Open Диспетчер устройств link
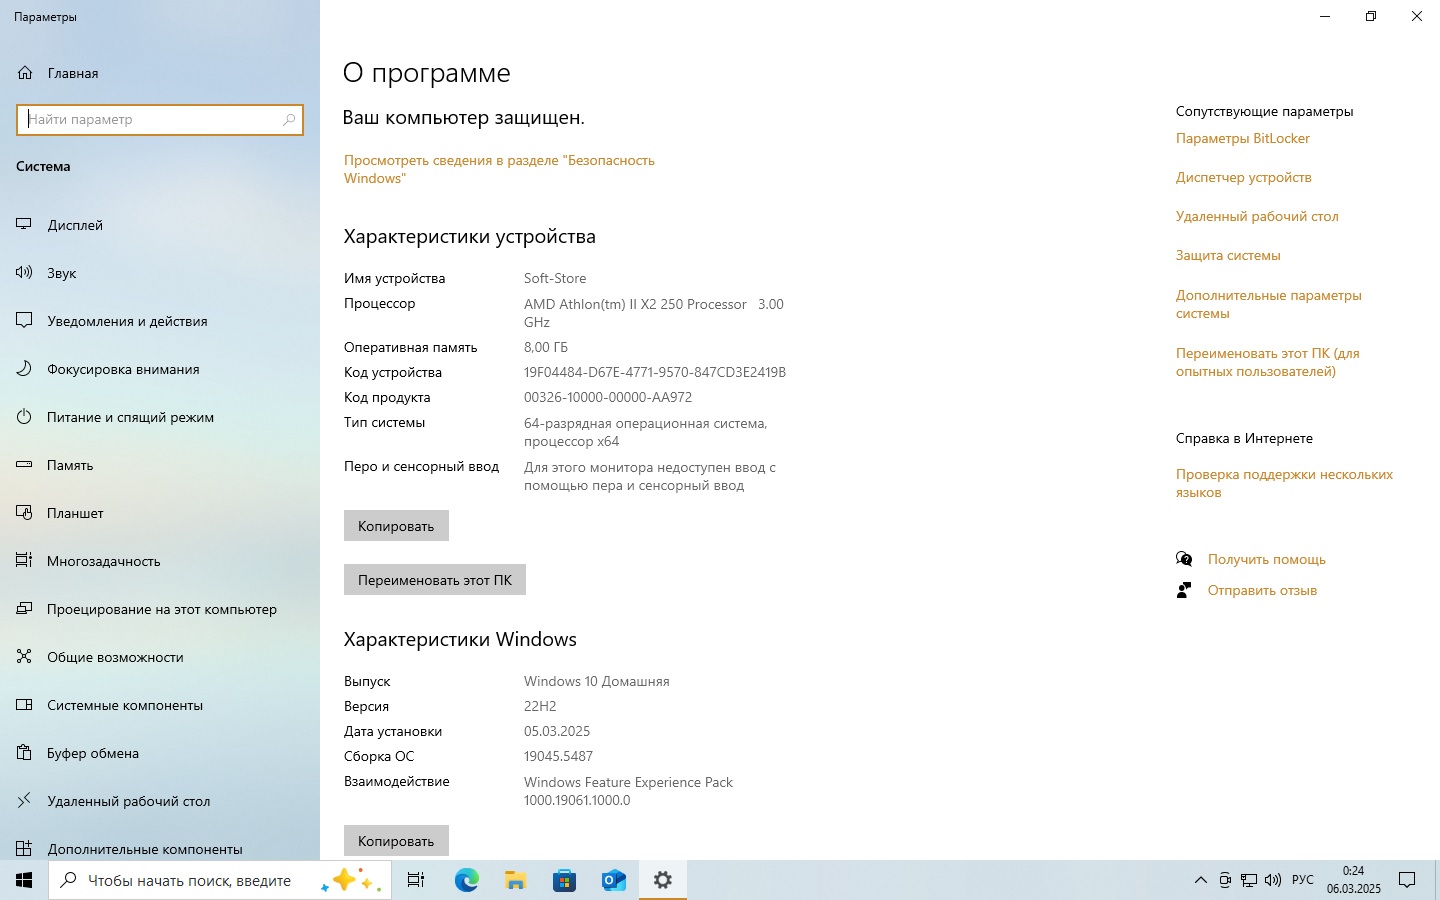Image resolution: width=1440 pixels, height=900 pixels. (x=1244, y=177)
